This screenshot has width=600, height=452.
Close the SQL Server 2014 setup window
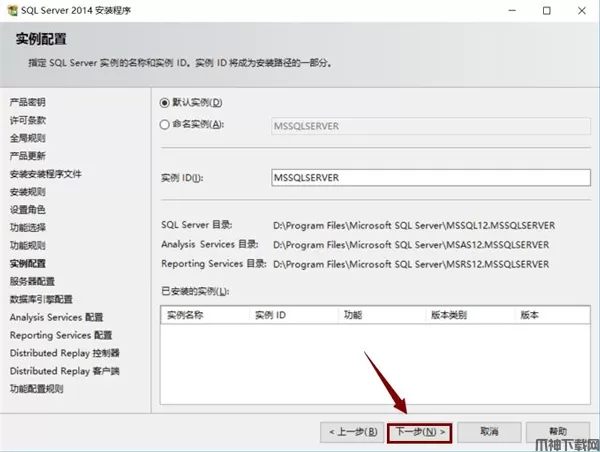coord(582,10)
